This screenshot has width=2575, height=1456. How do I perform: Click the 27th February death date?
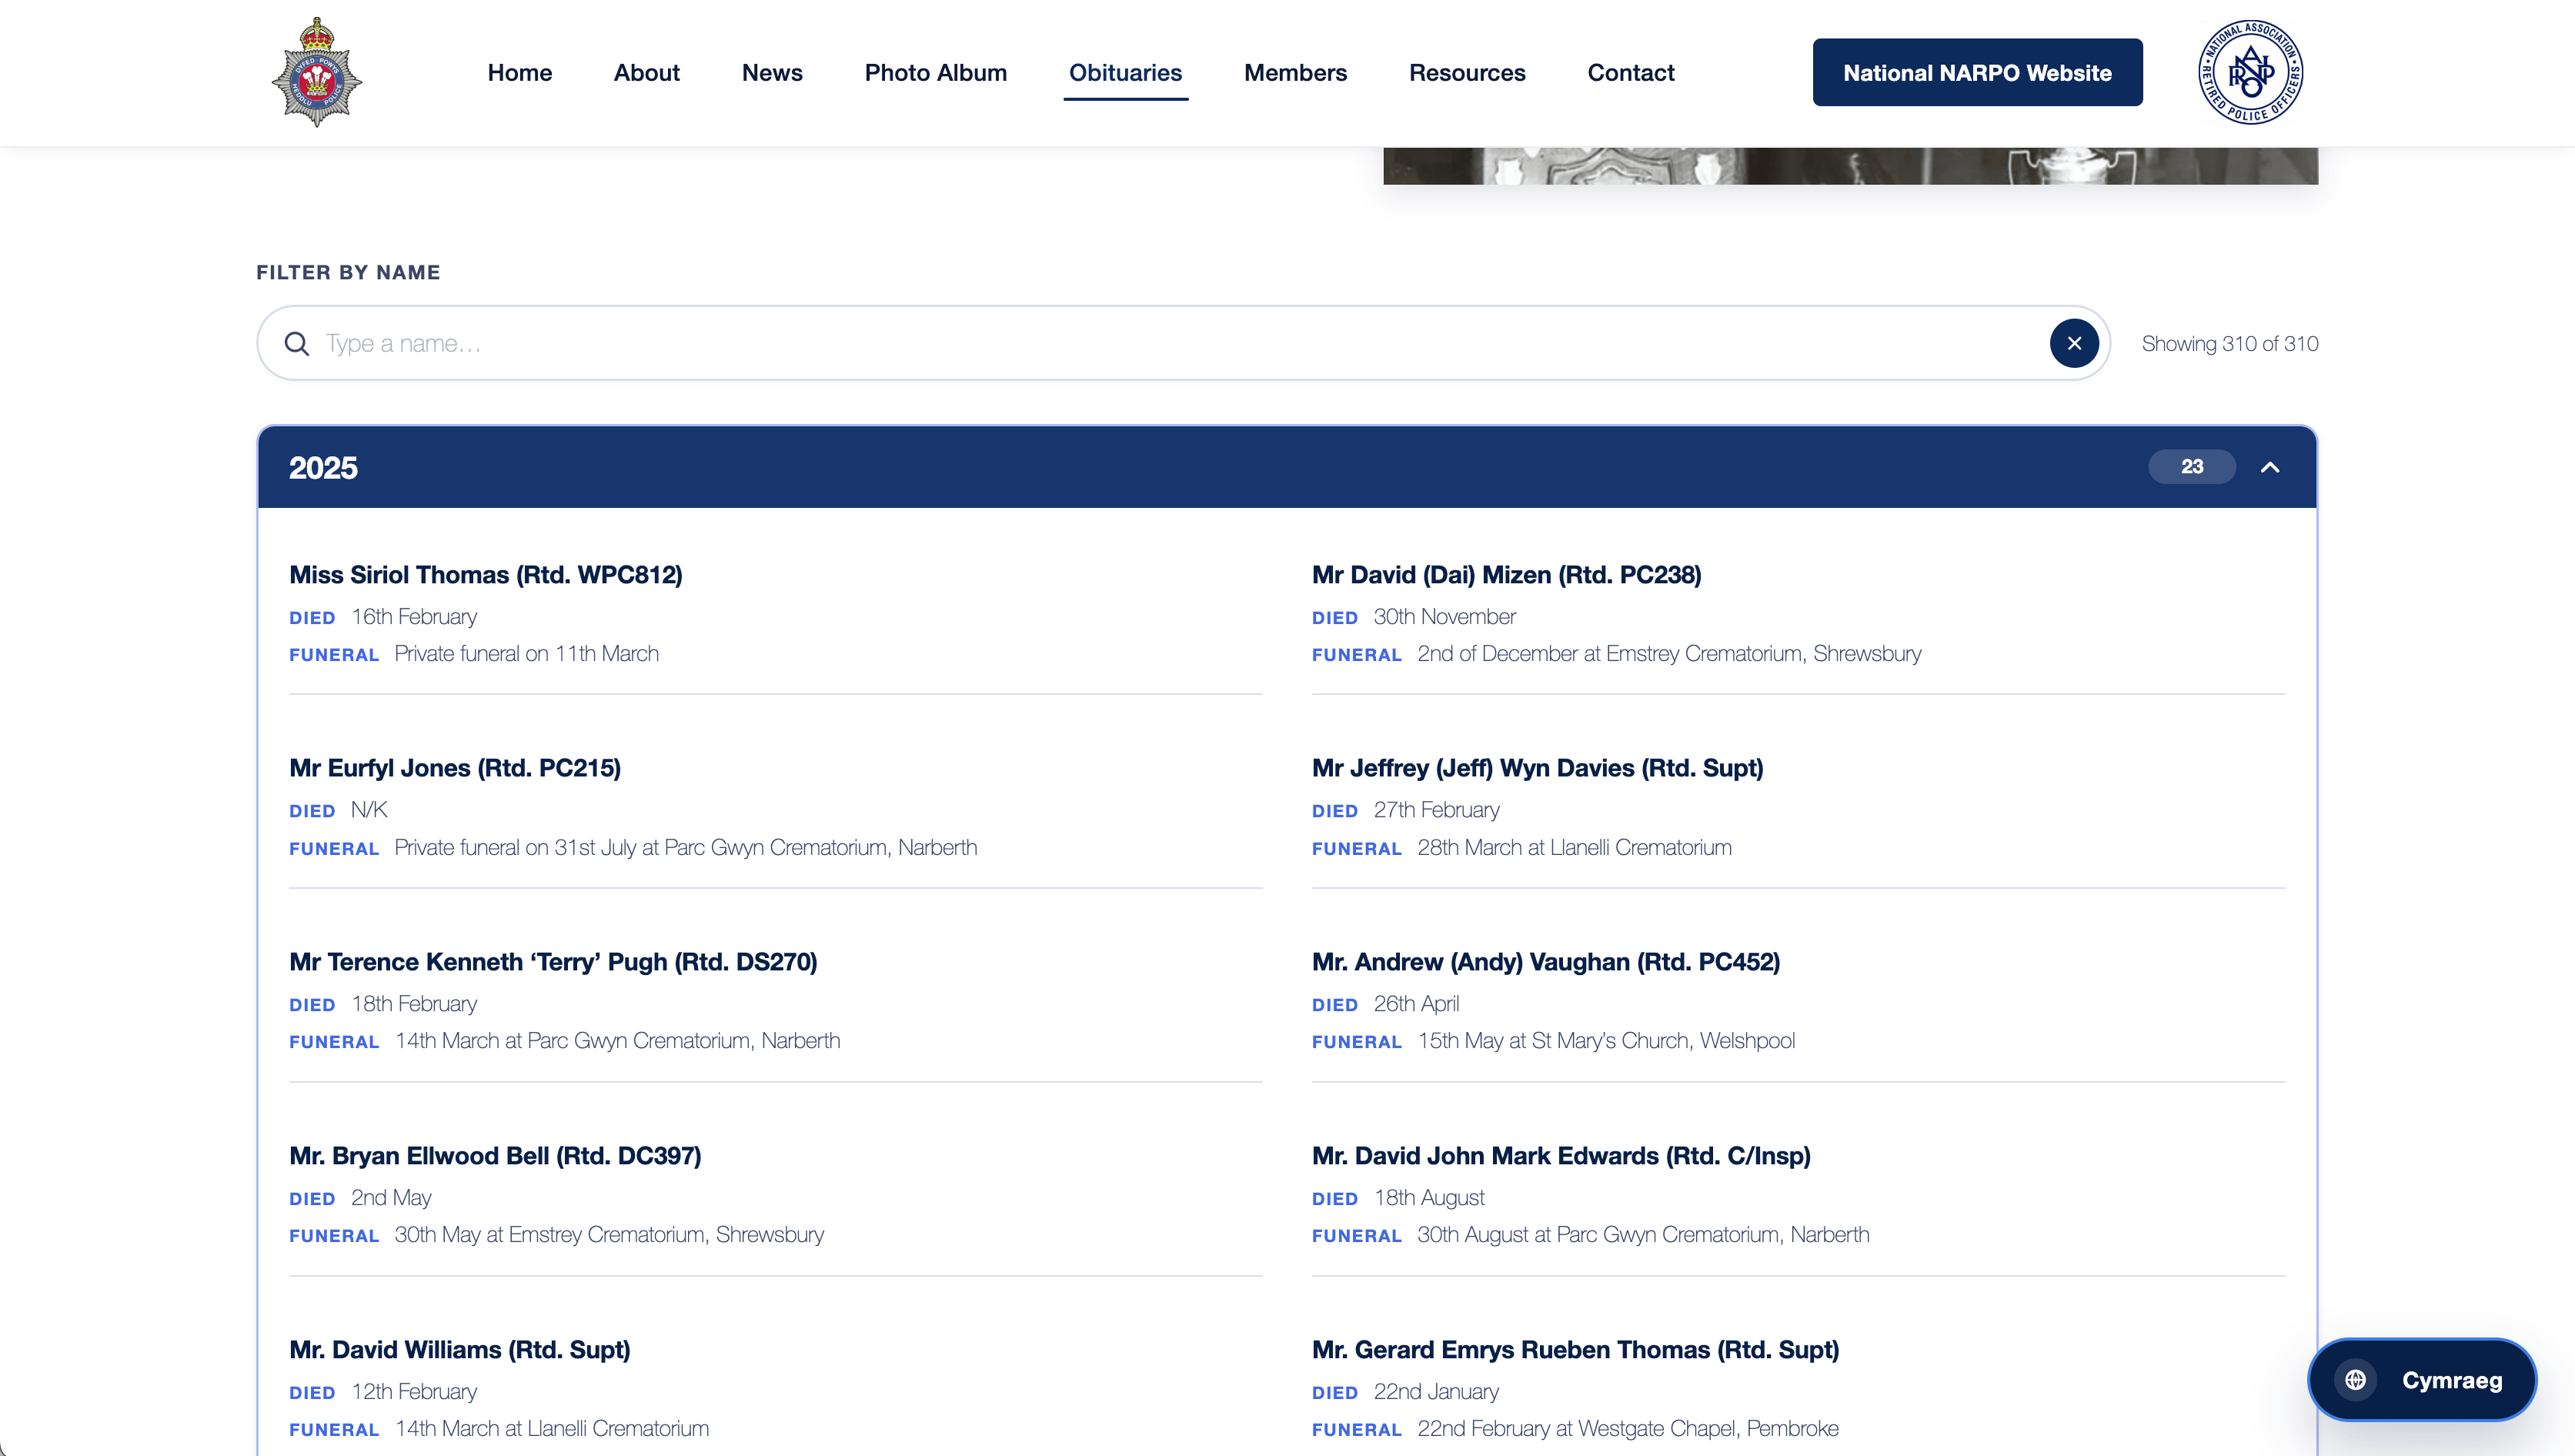coord(1436,810)
